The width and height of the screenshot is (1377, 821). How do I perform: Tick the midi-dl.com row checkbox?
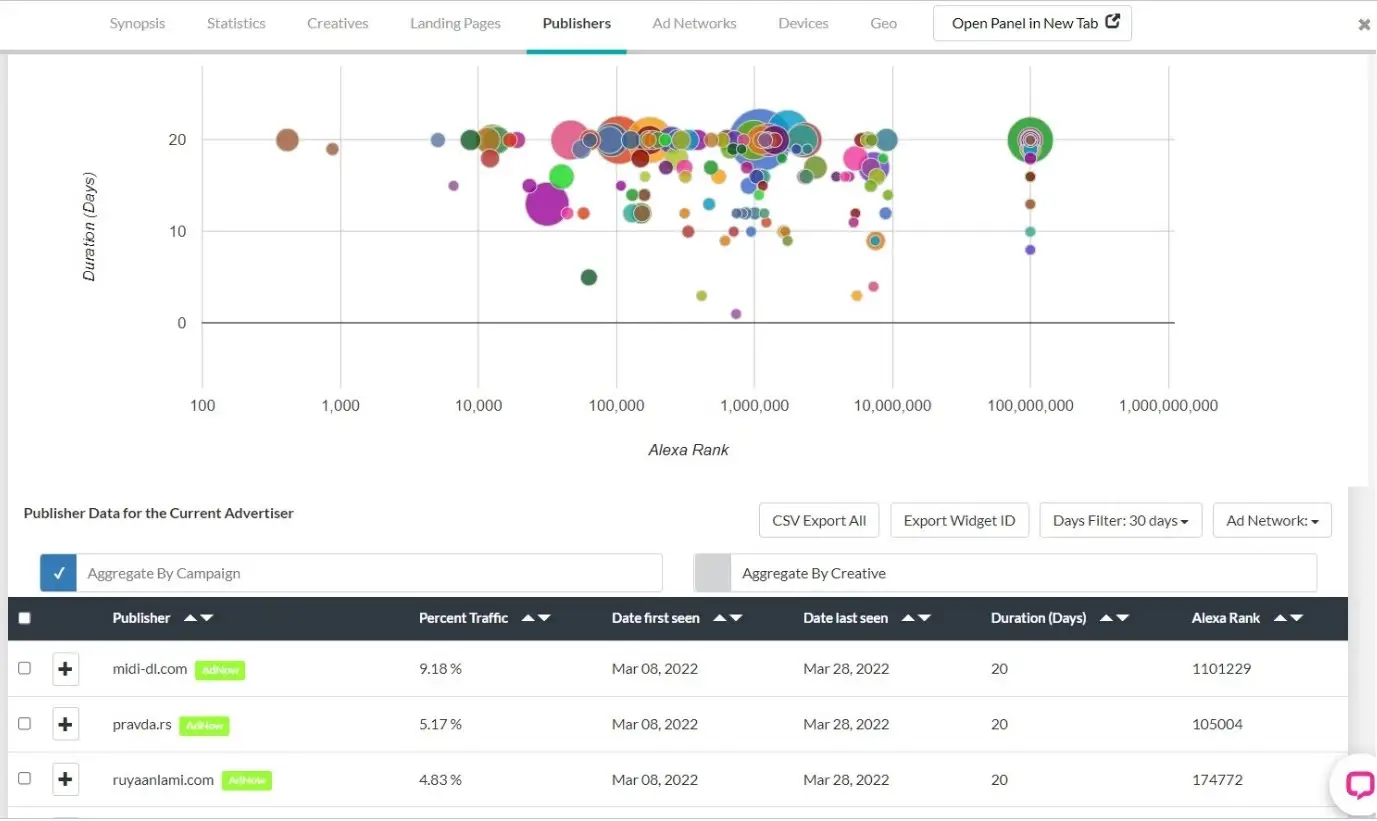pyautogui.click(x=25, y=668)
